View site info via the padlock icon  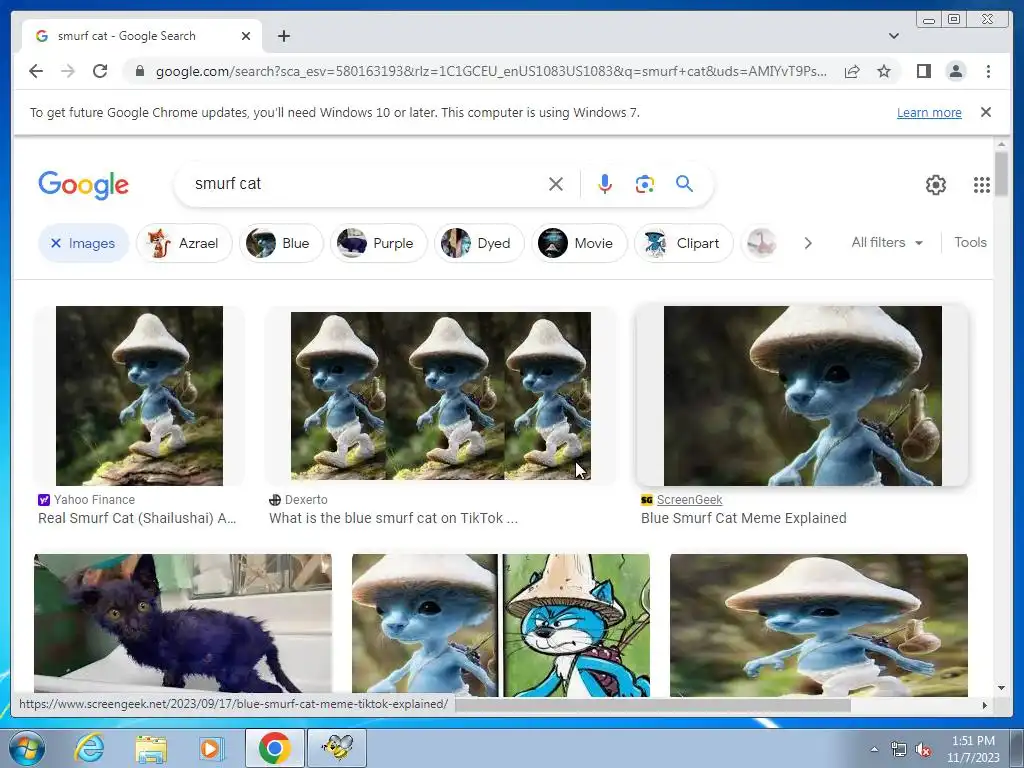(x=139, y=71)
